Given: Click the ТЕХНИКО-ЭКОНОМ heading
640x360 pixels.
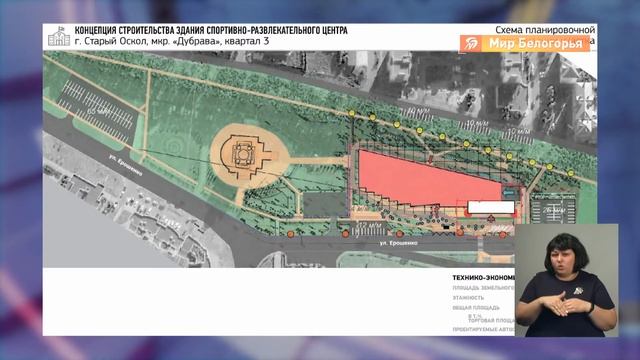Looking at the screenshot, I should [x=483, y=278].
